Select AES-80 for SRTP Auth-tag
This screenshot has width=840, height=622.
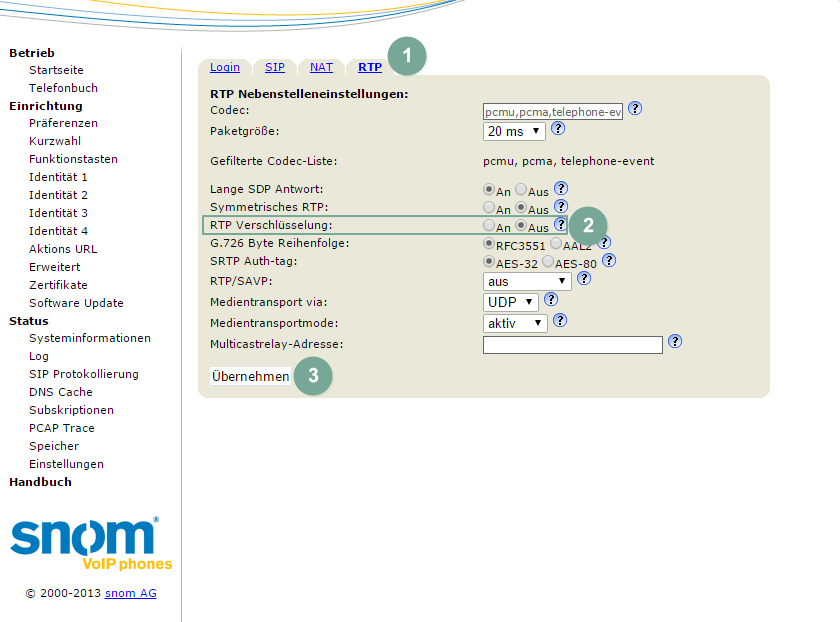(x=548, y=262)
